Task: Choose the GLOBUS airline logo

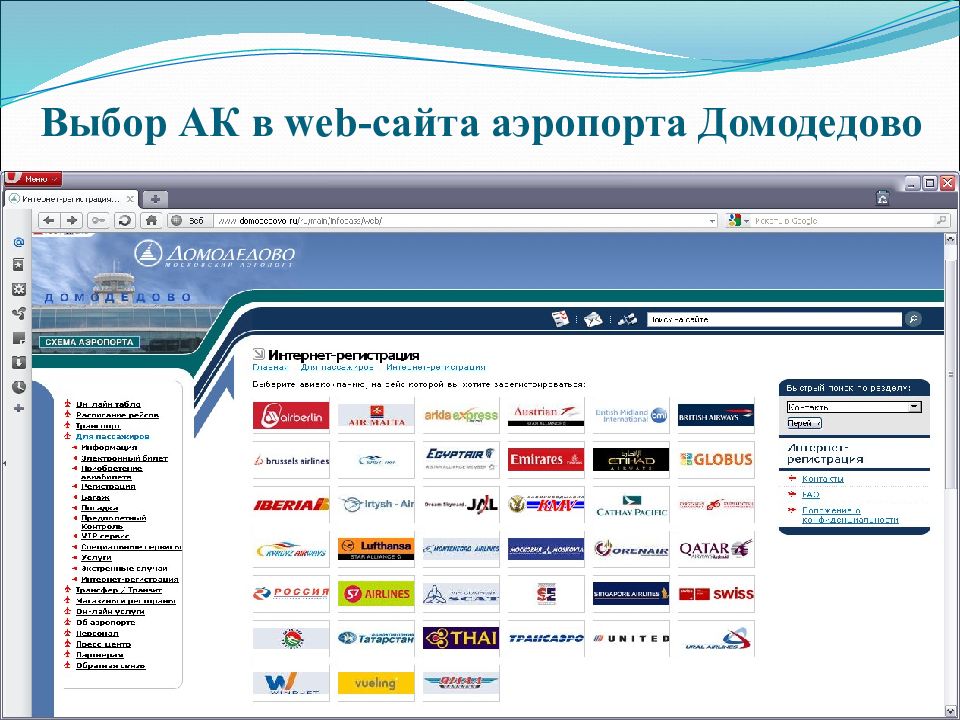Action: [716, 460]
